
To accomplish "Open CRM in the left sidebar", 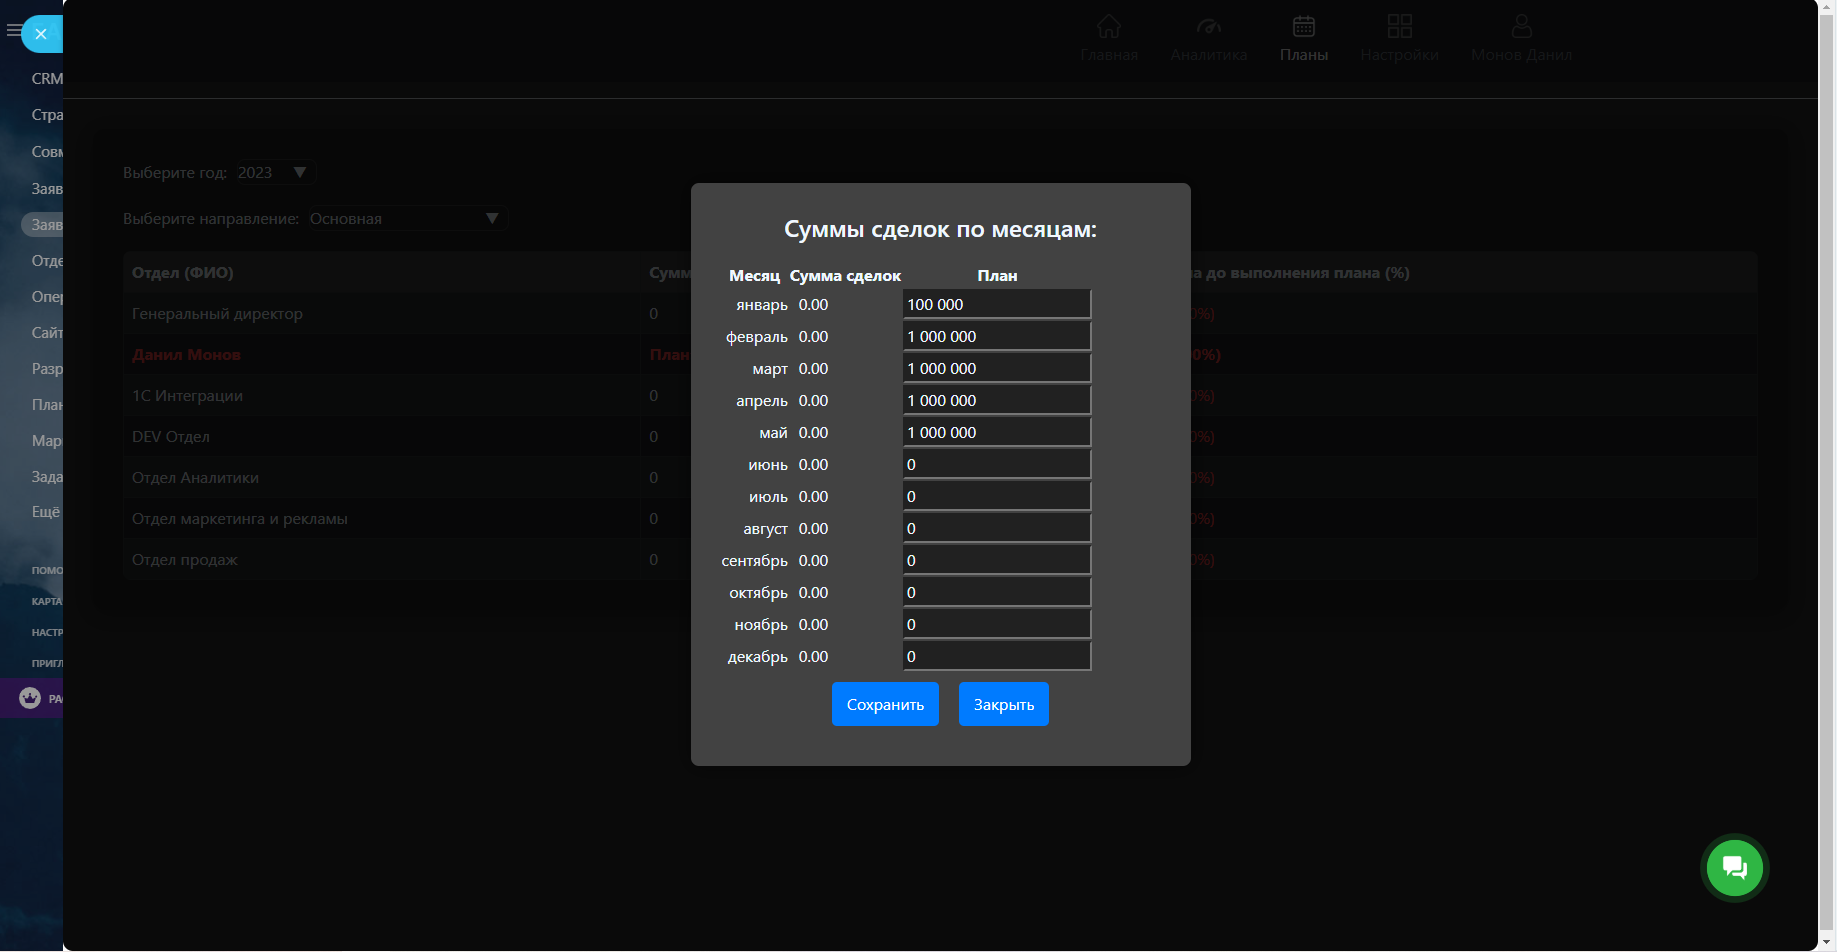I will point(47,78).
